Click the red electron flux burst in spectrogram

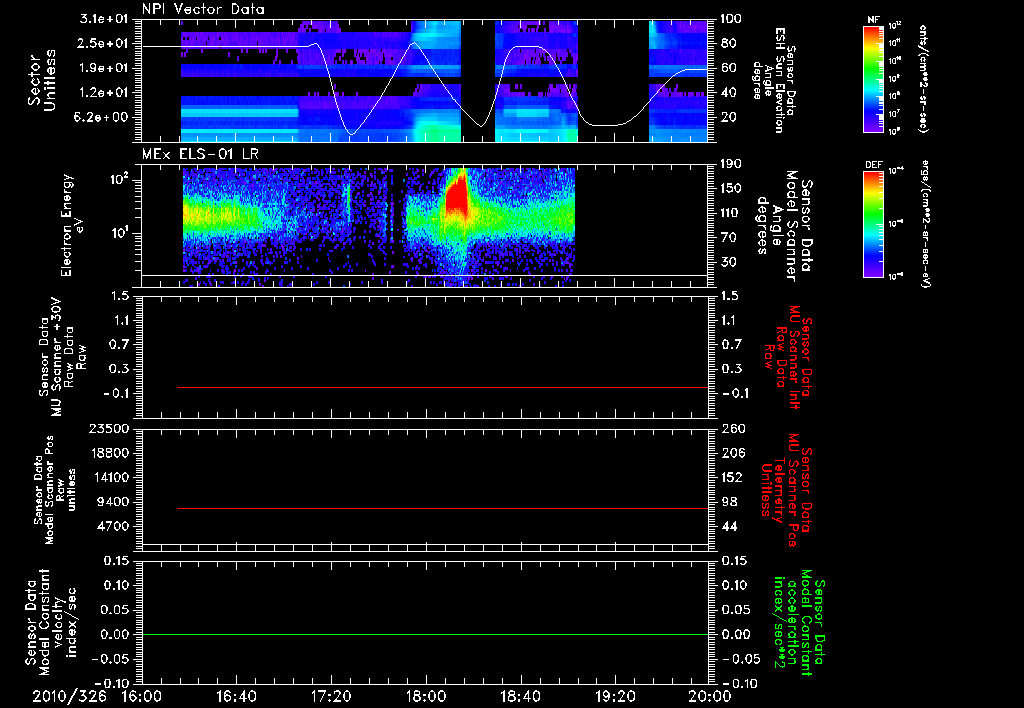pyautogui.click(x=456, y=196)
